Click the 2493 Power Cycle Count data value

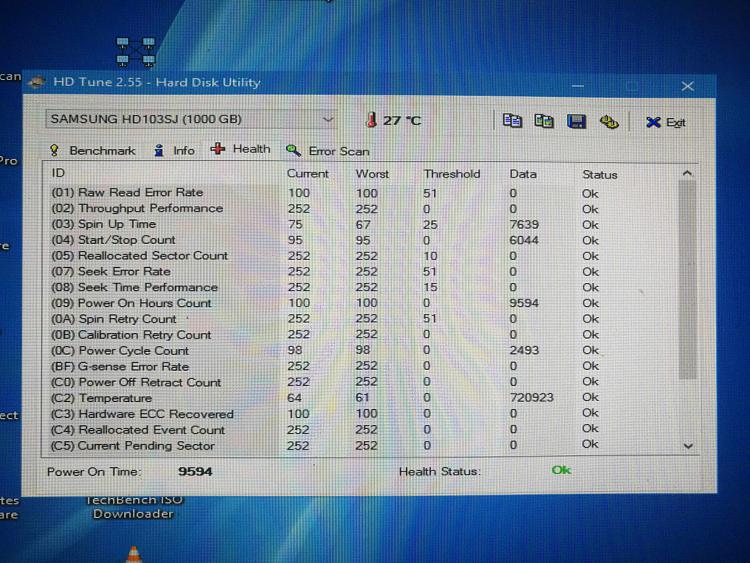tap(524, 351)
